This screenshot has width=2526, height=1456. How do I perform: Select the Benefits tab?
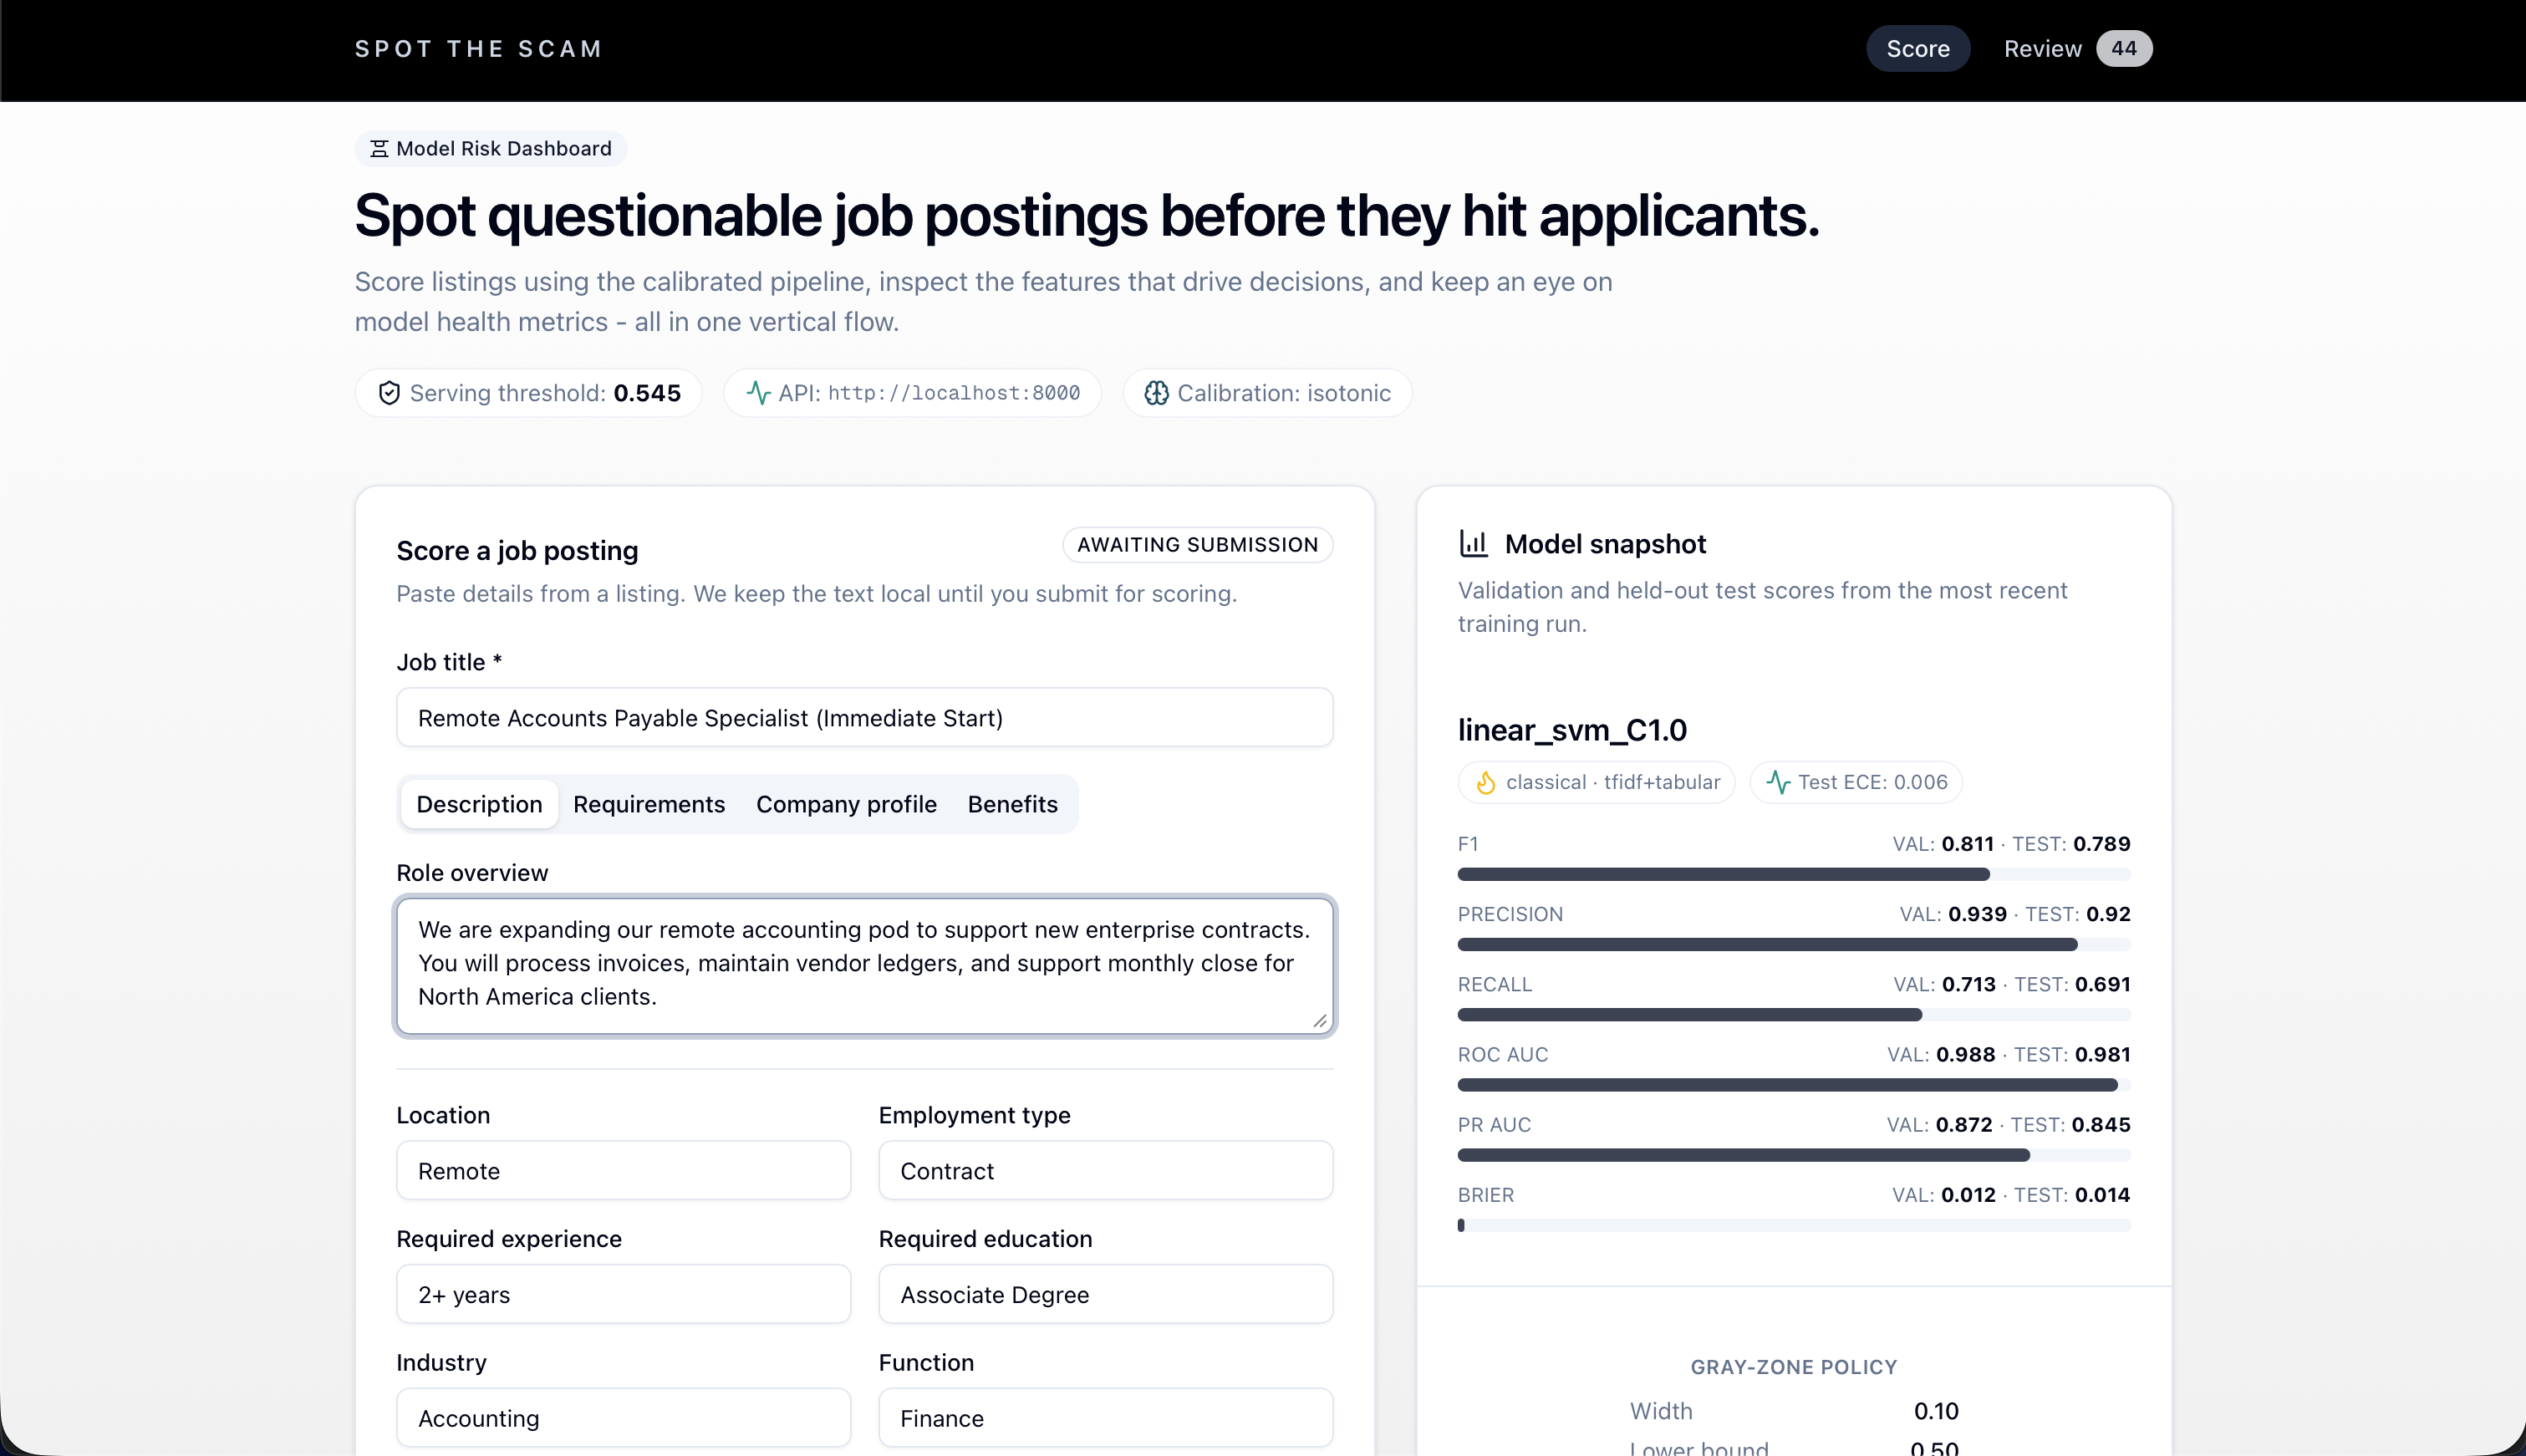(1012, 804)
